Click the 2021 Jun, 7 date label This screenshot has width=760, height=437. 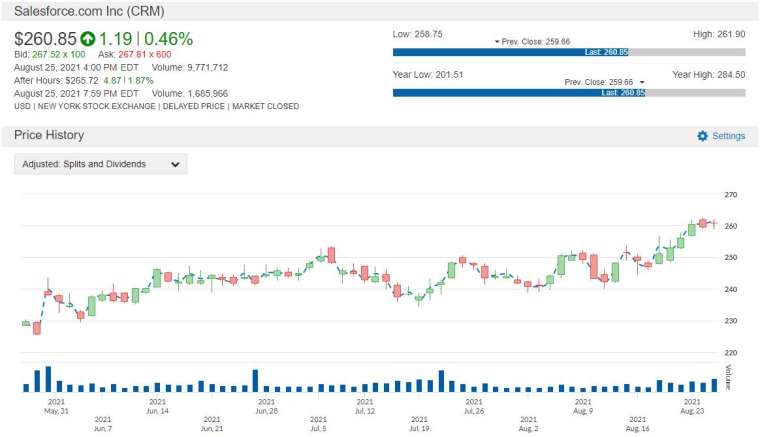pos(103,424)
